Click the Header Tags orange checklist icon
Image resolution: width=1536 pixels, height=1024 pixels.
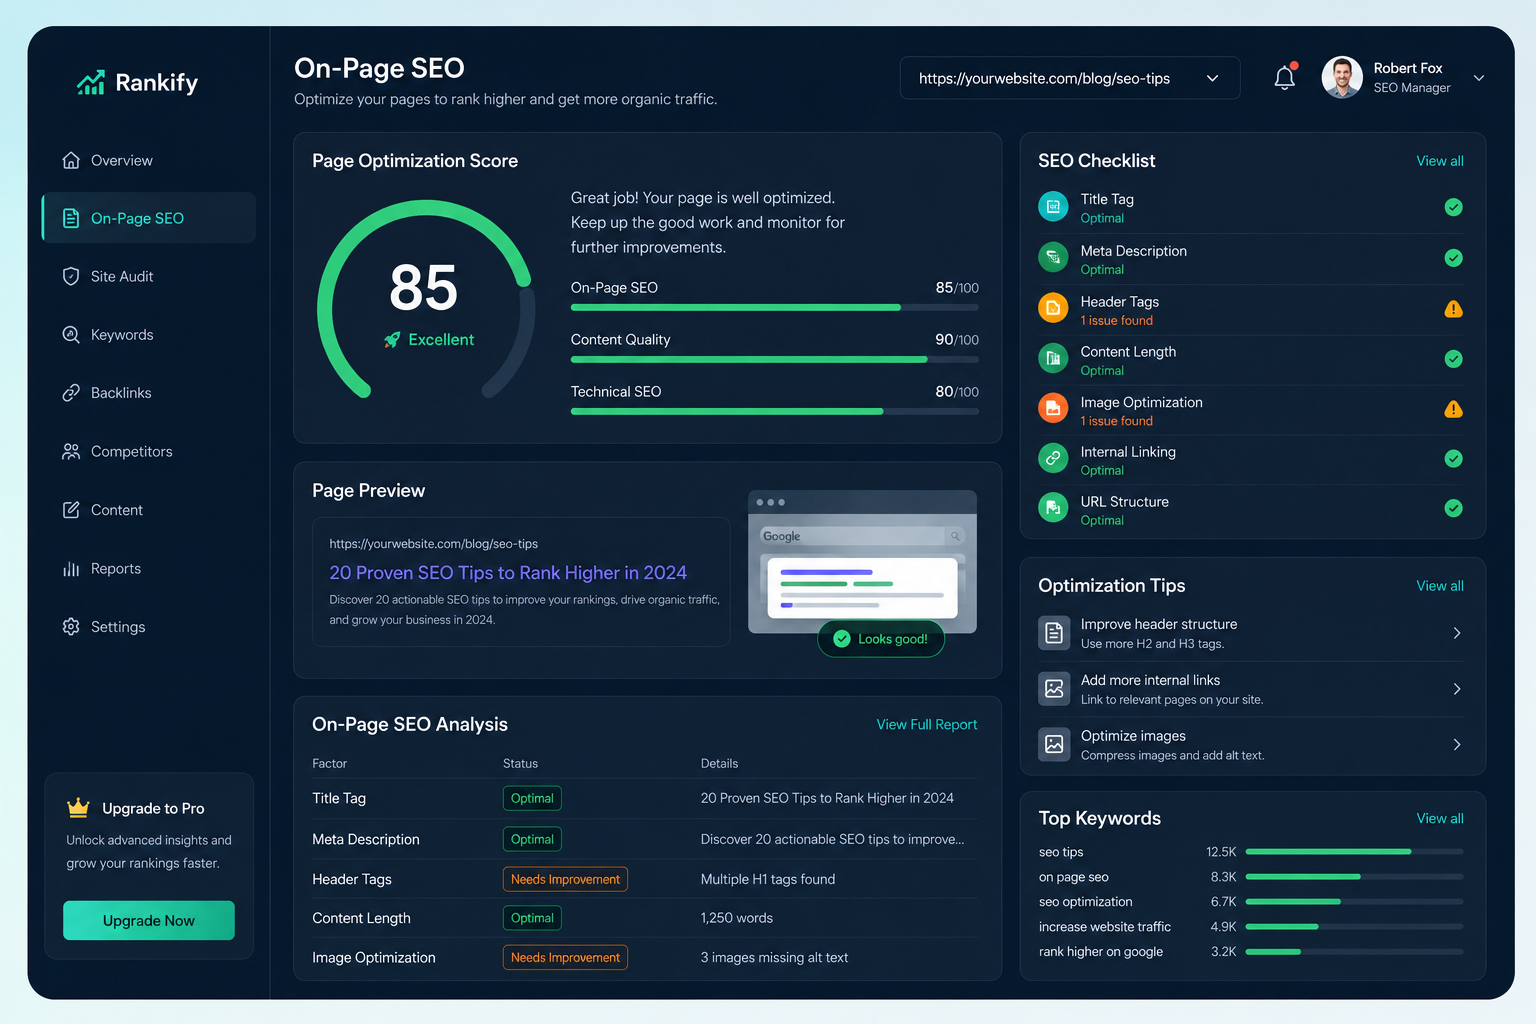pyautogui.click(x=1053, y=308)
